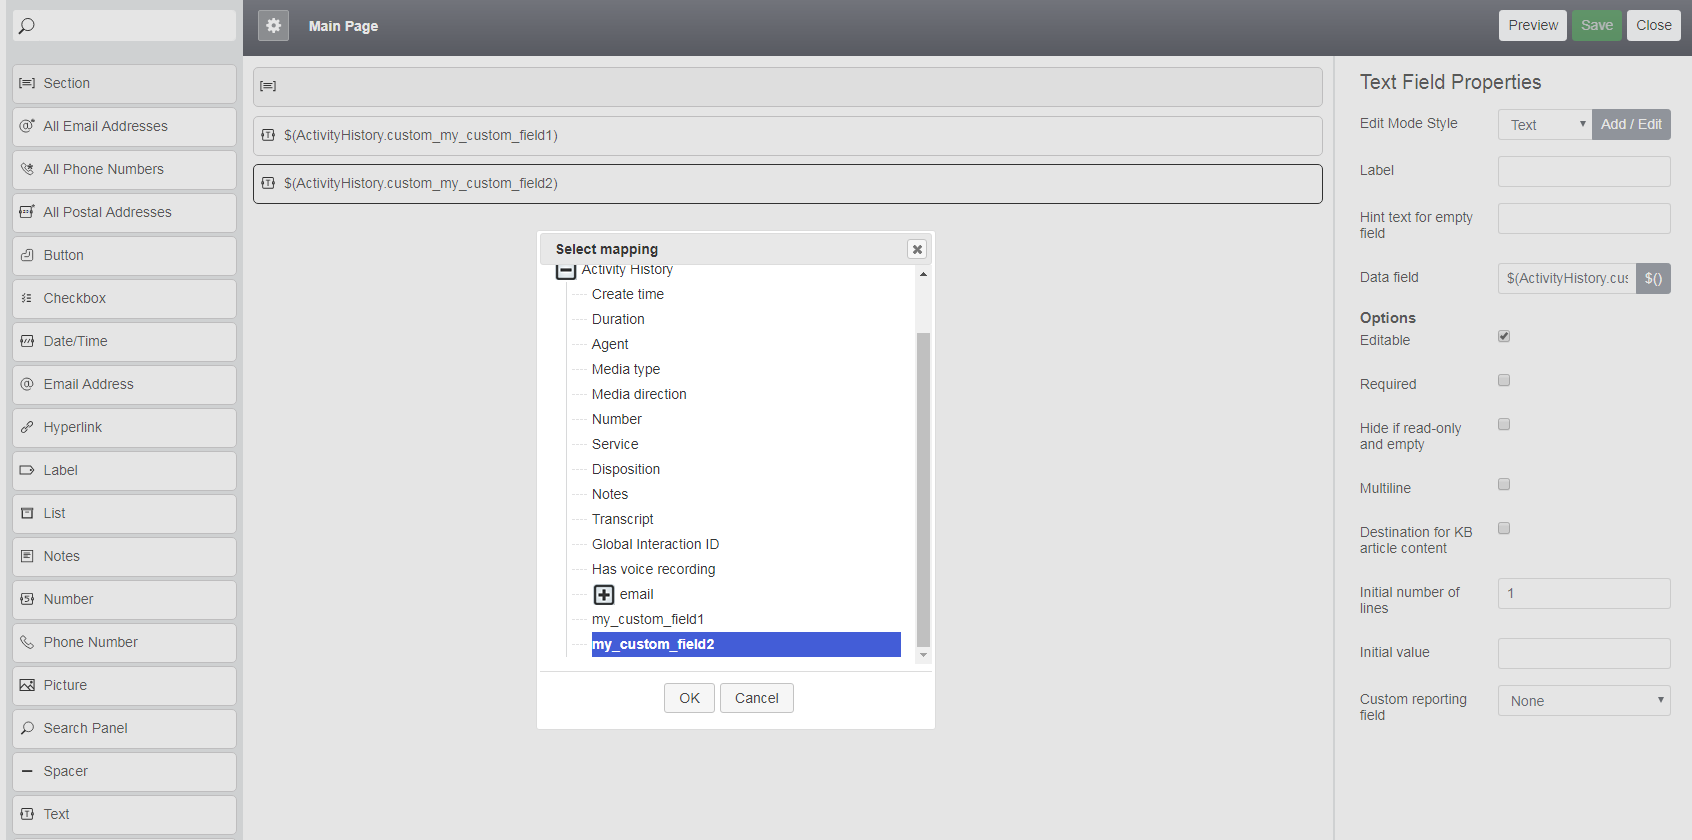
Task: Click text field icon for custom_field2 row
Action: click(x=268, y=183)
